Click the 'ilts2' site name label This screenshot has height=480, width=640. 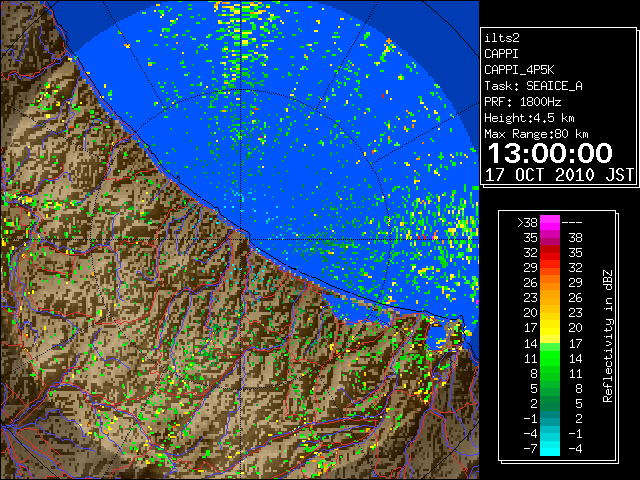click(x=502, y=38)
